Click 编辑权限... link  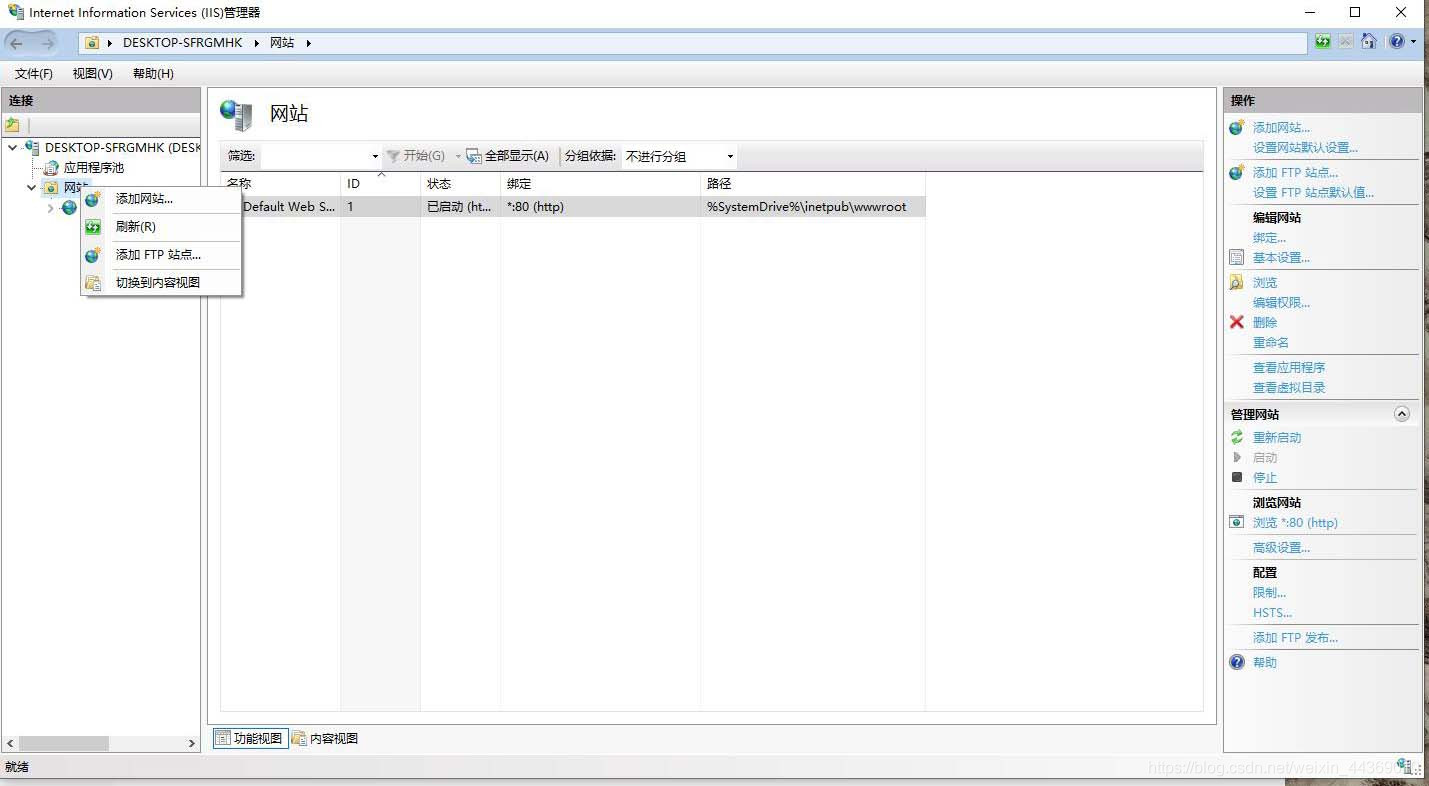pos(1281,302)
